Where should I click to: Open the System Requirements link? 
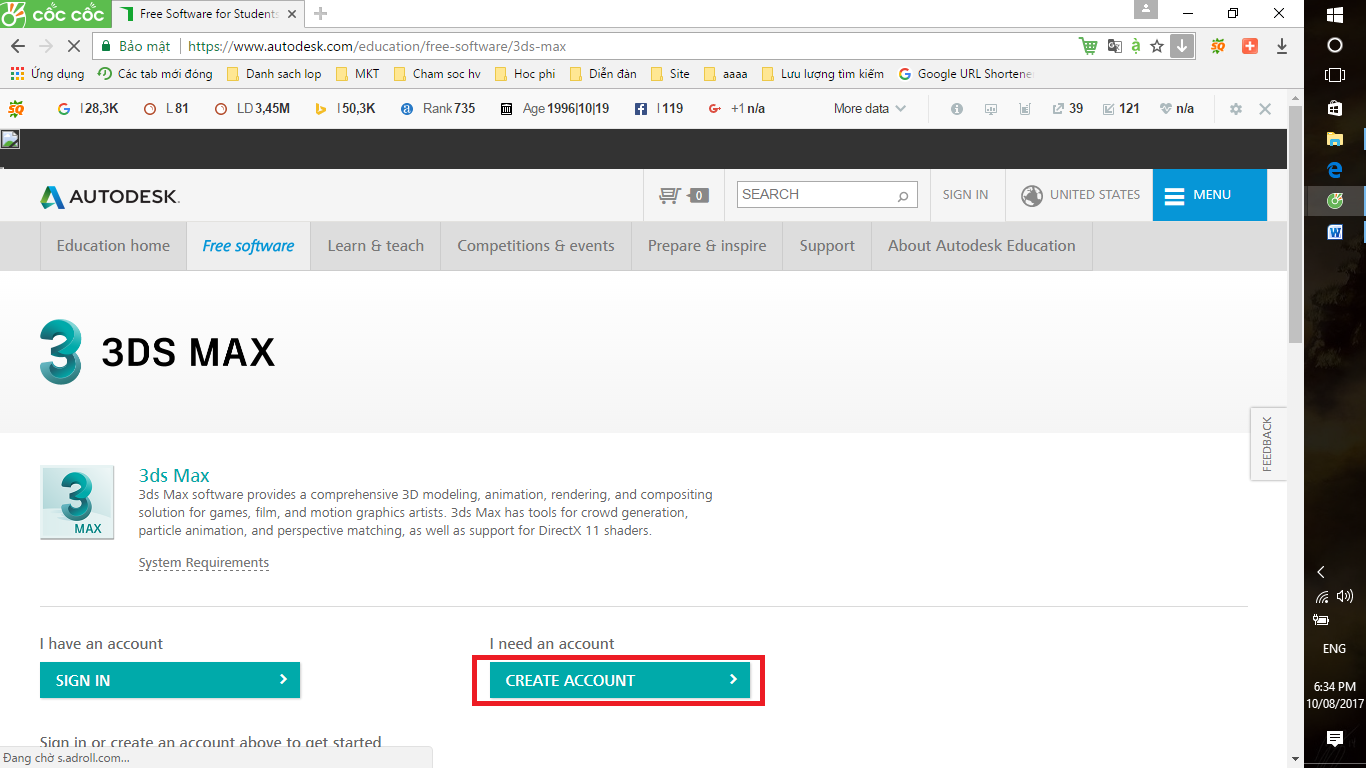click(204, 563)
